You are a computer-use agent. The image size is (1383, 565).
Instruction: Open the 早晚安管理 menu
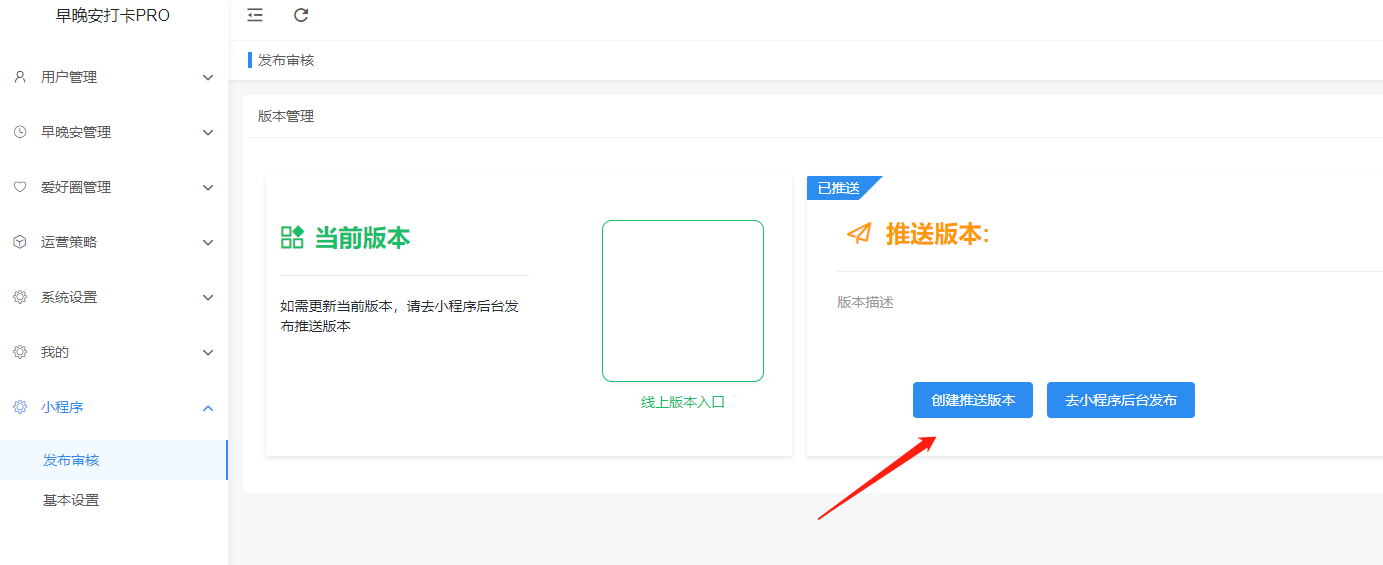coord(114,132)
